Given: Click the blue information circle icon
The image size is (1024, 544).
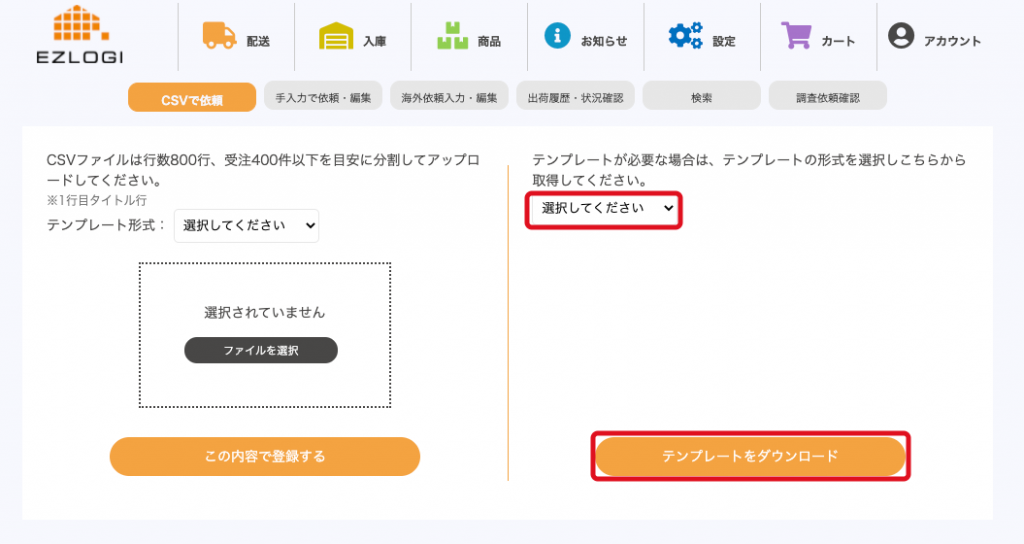Looking at the screenshot, I should click(557, 35).
